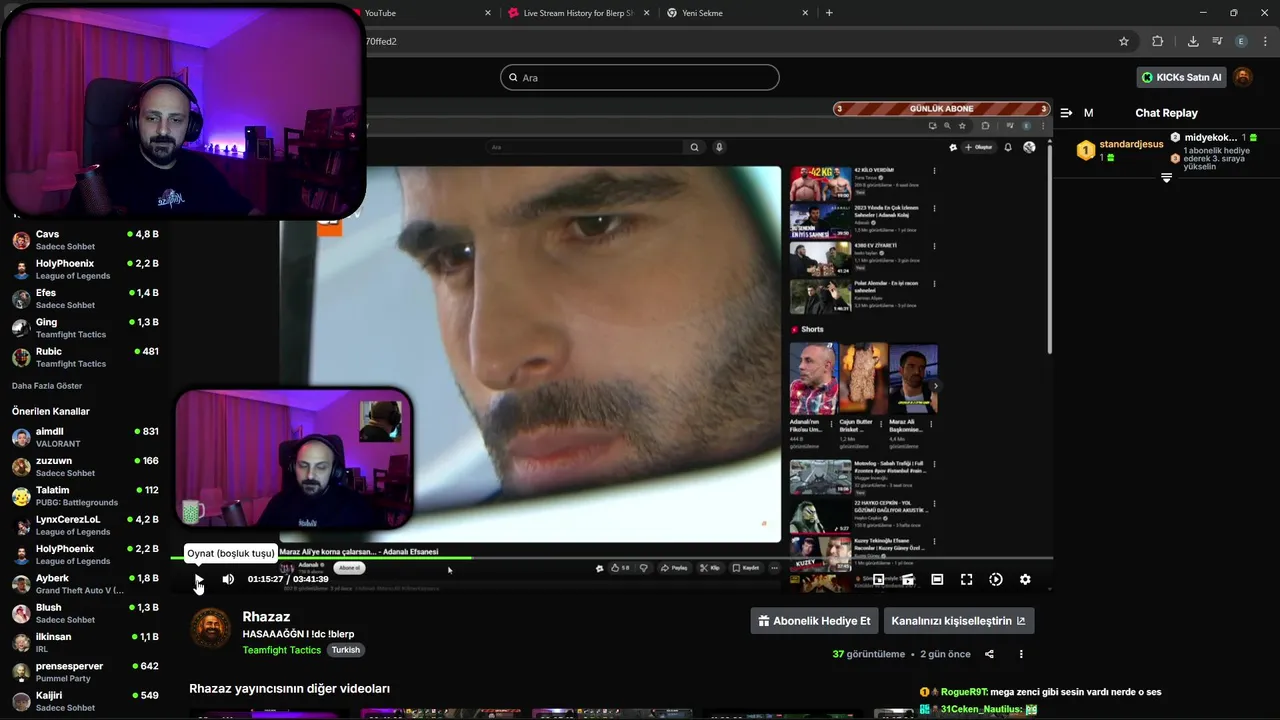The width and height of the screenshot is (1280, 720).
Task: Click the 01:15:27 / 03:41:39 time display
Action: (288, 579)
